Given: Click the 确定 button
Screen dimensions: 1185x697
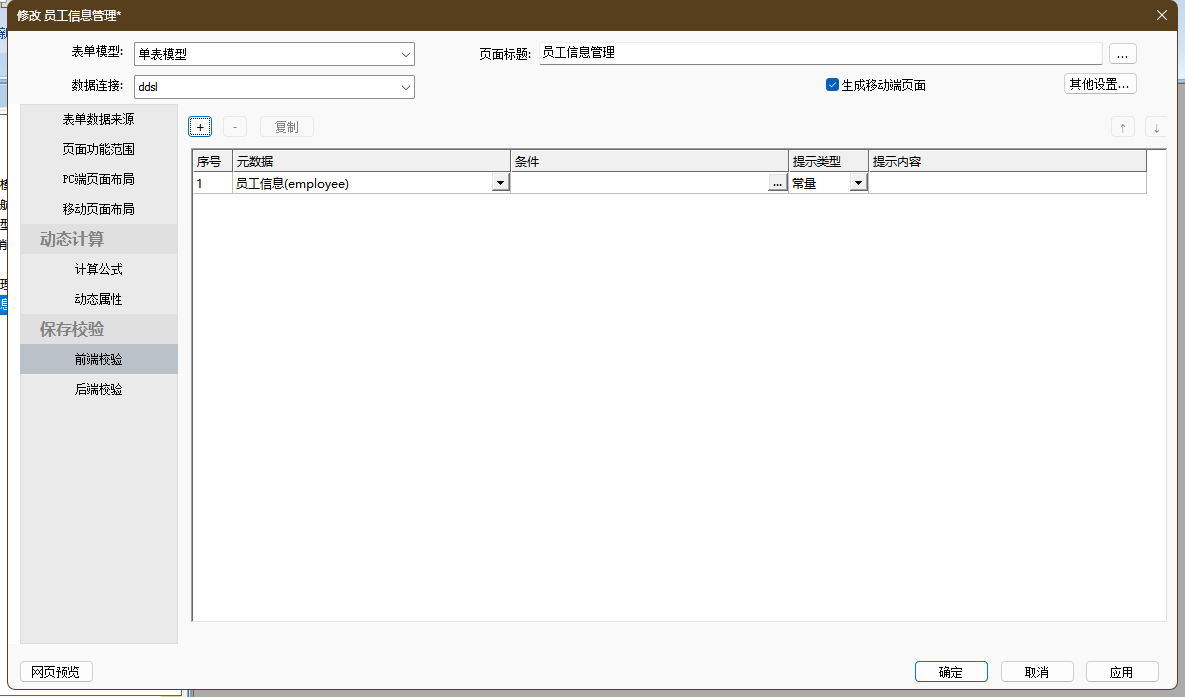Looking at the screenshot, I should 950,672.
